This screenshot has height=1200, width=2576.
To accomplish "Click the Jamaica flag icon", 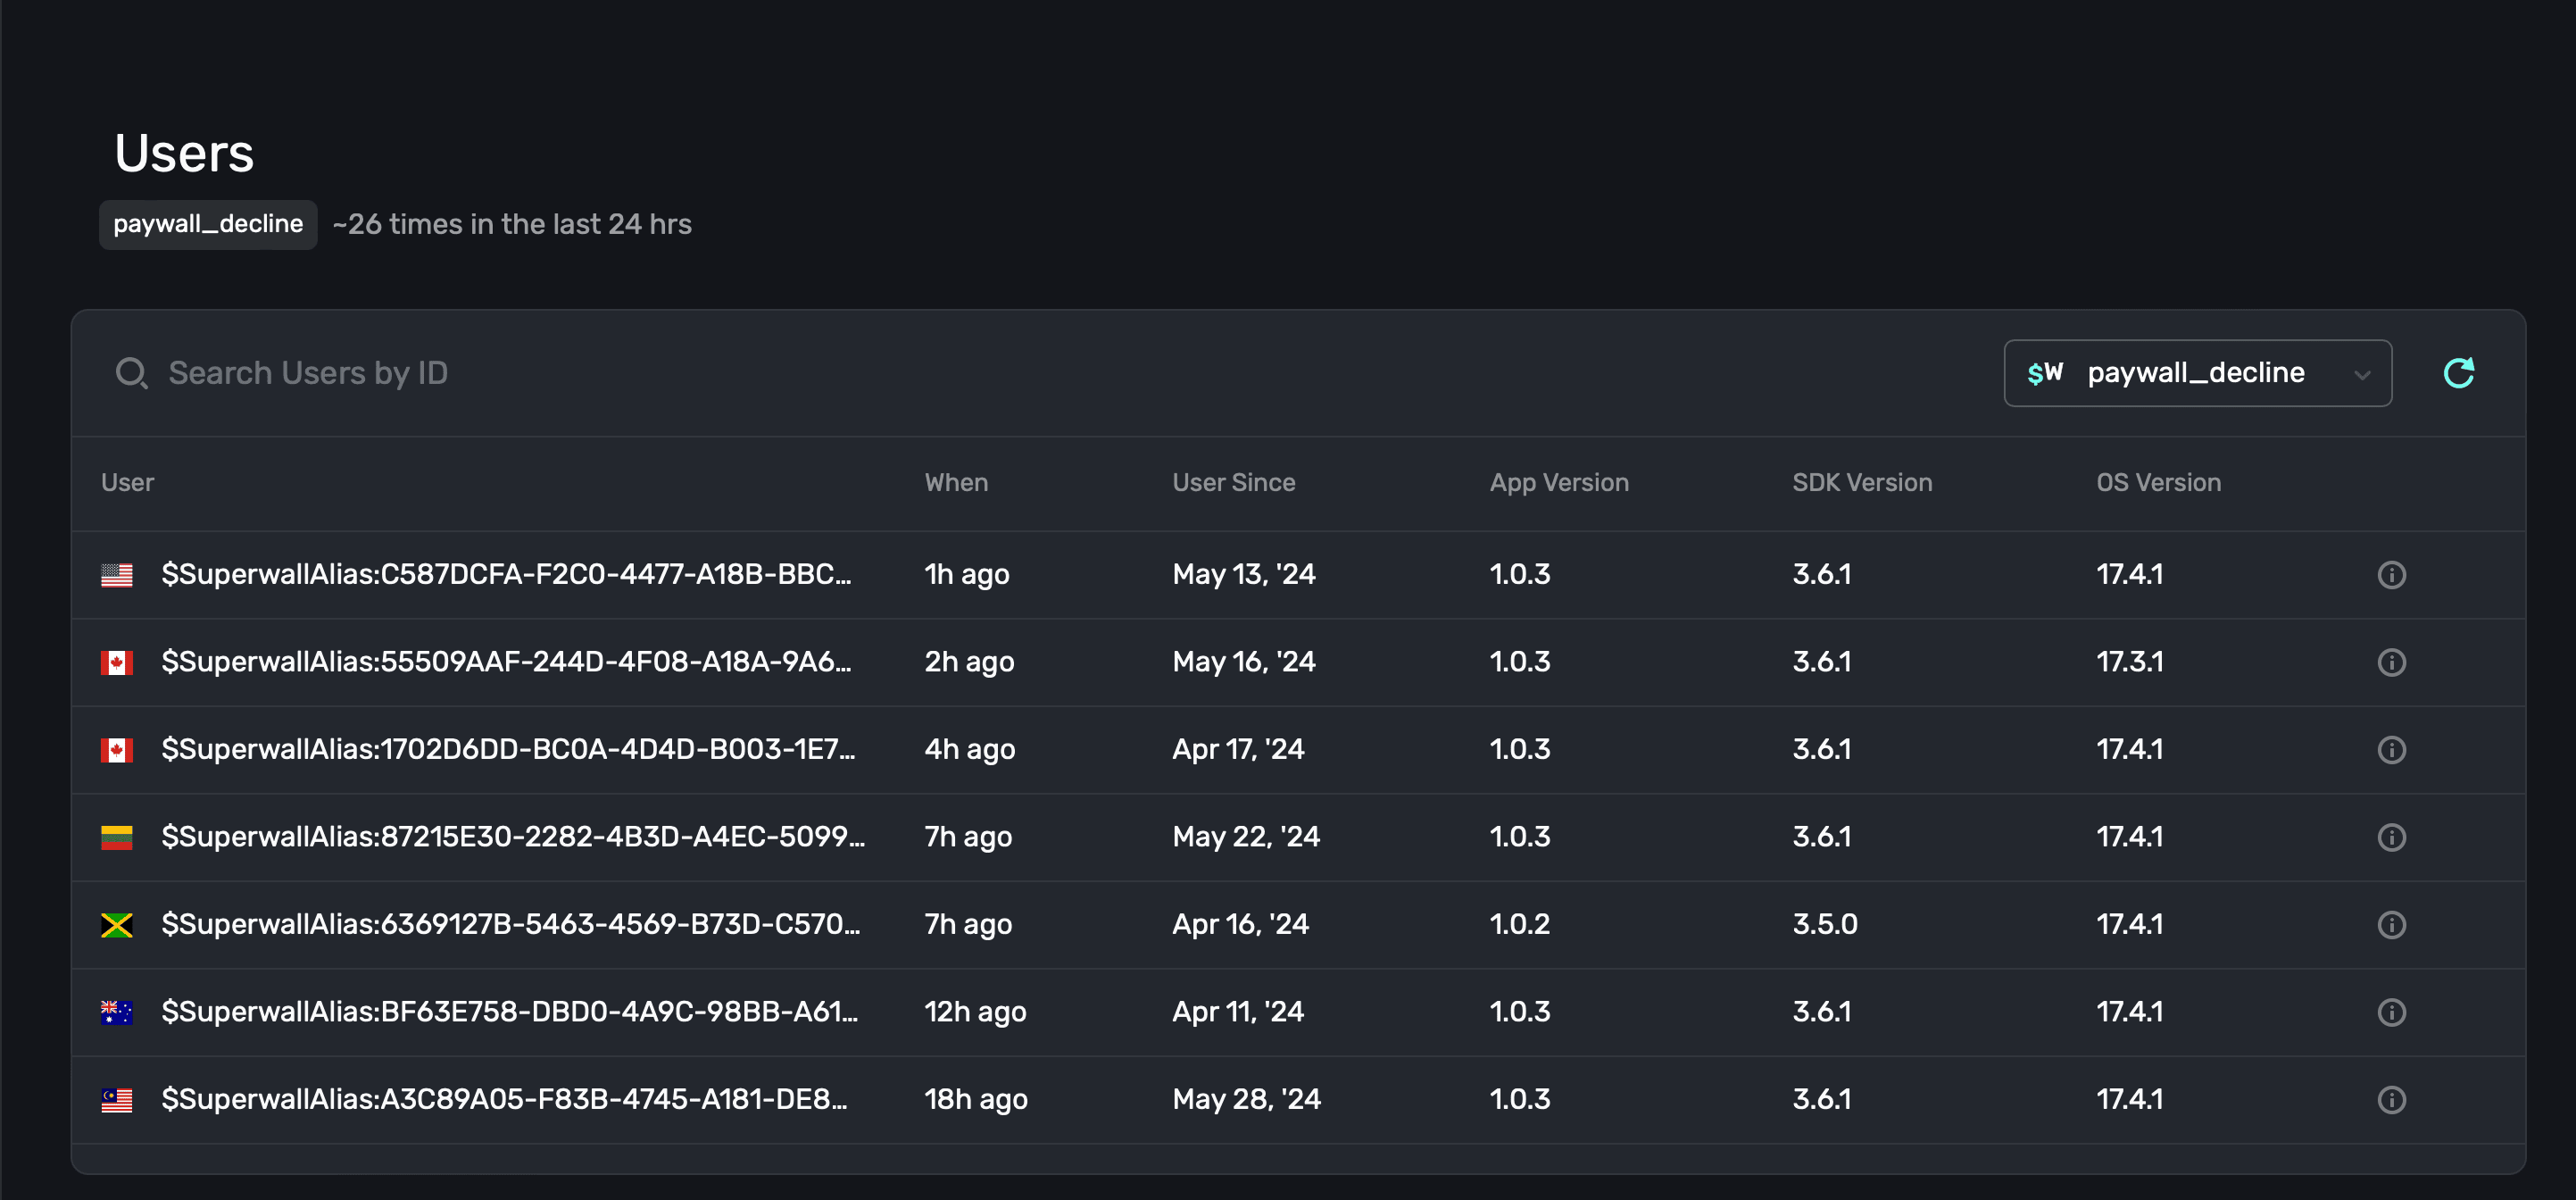I will (x=117, y=925).
